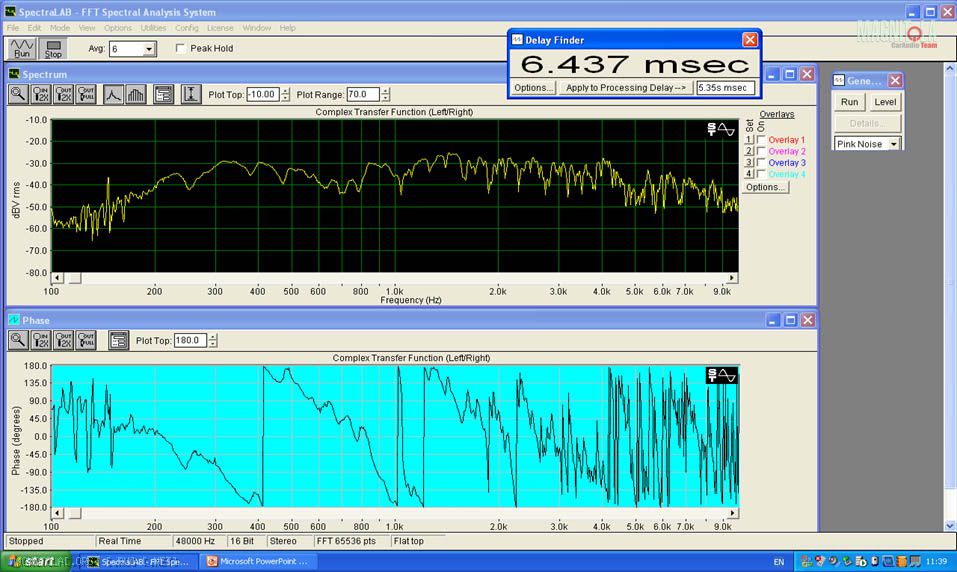Zoom out full in Phase toolbar

click(86, 340)
